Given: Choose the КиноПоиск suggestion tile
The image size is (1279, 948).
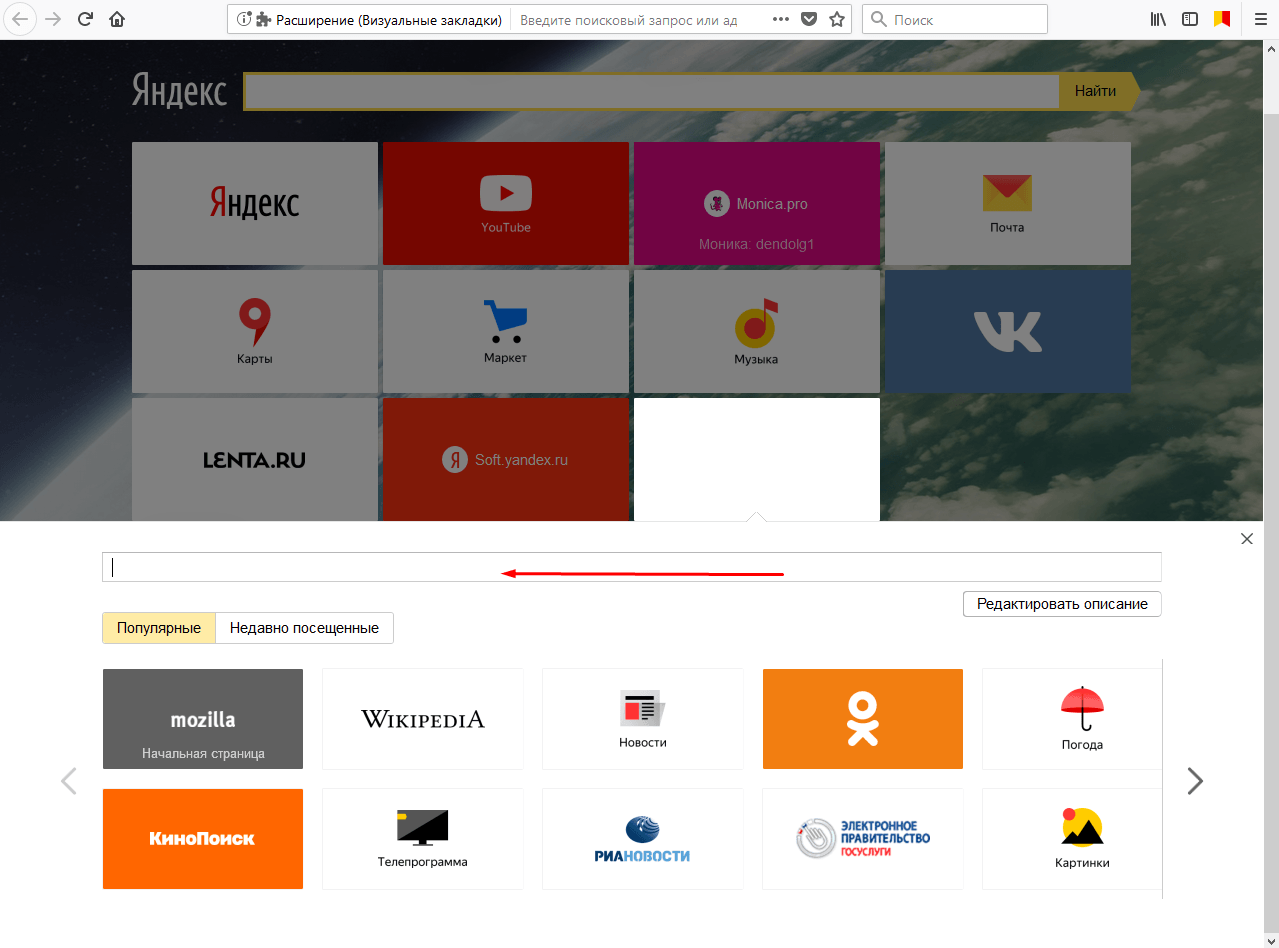Looking at the screenshot, I should point(203,839).
